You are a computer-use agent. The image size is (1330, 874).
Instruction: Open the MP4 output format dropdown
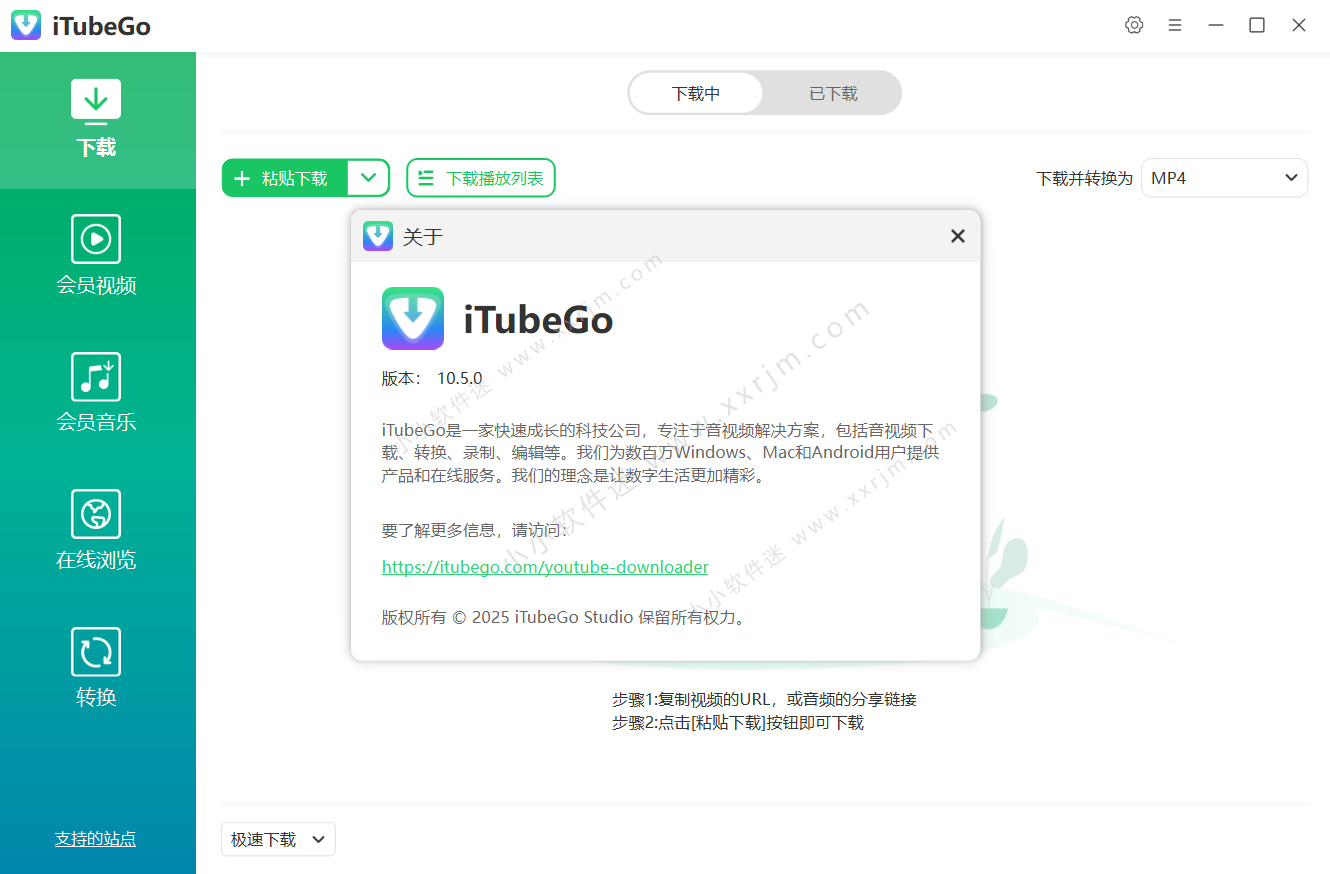1224,179
